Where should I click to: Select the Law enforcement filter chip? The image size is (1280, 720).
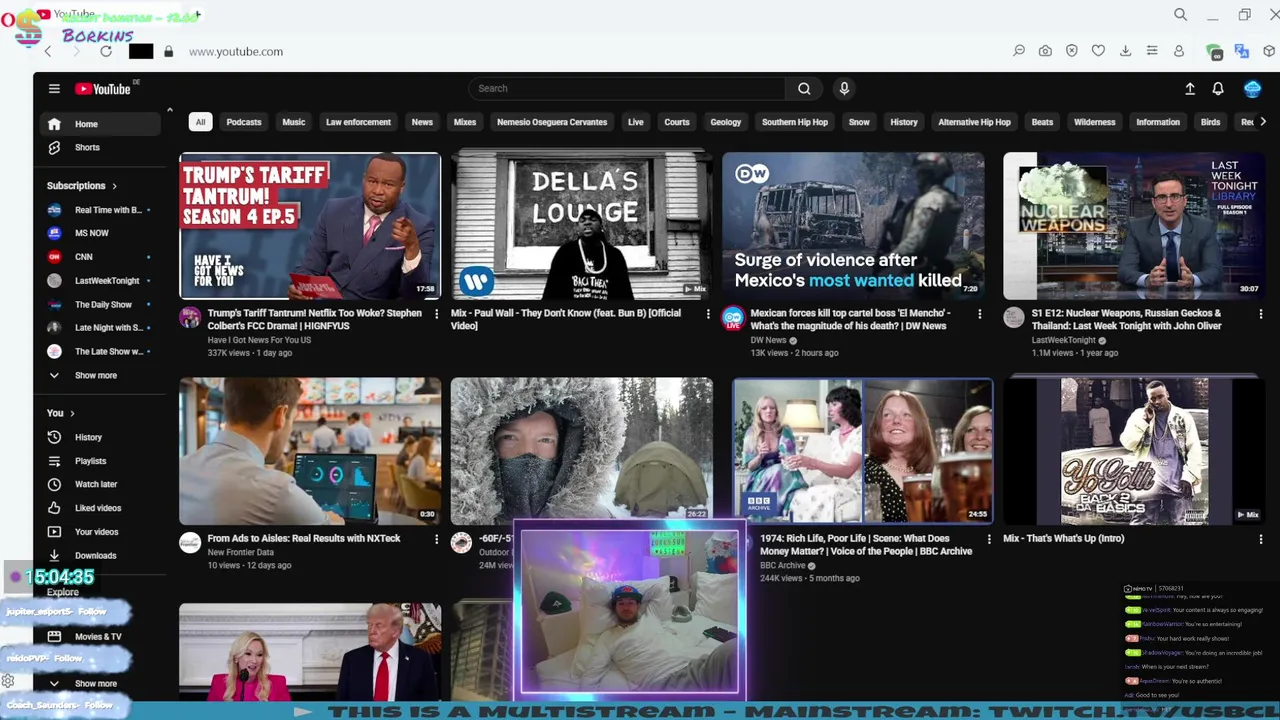[x=358, y=122]
